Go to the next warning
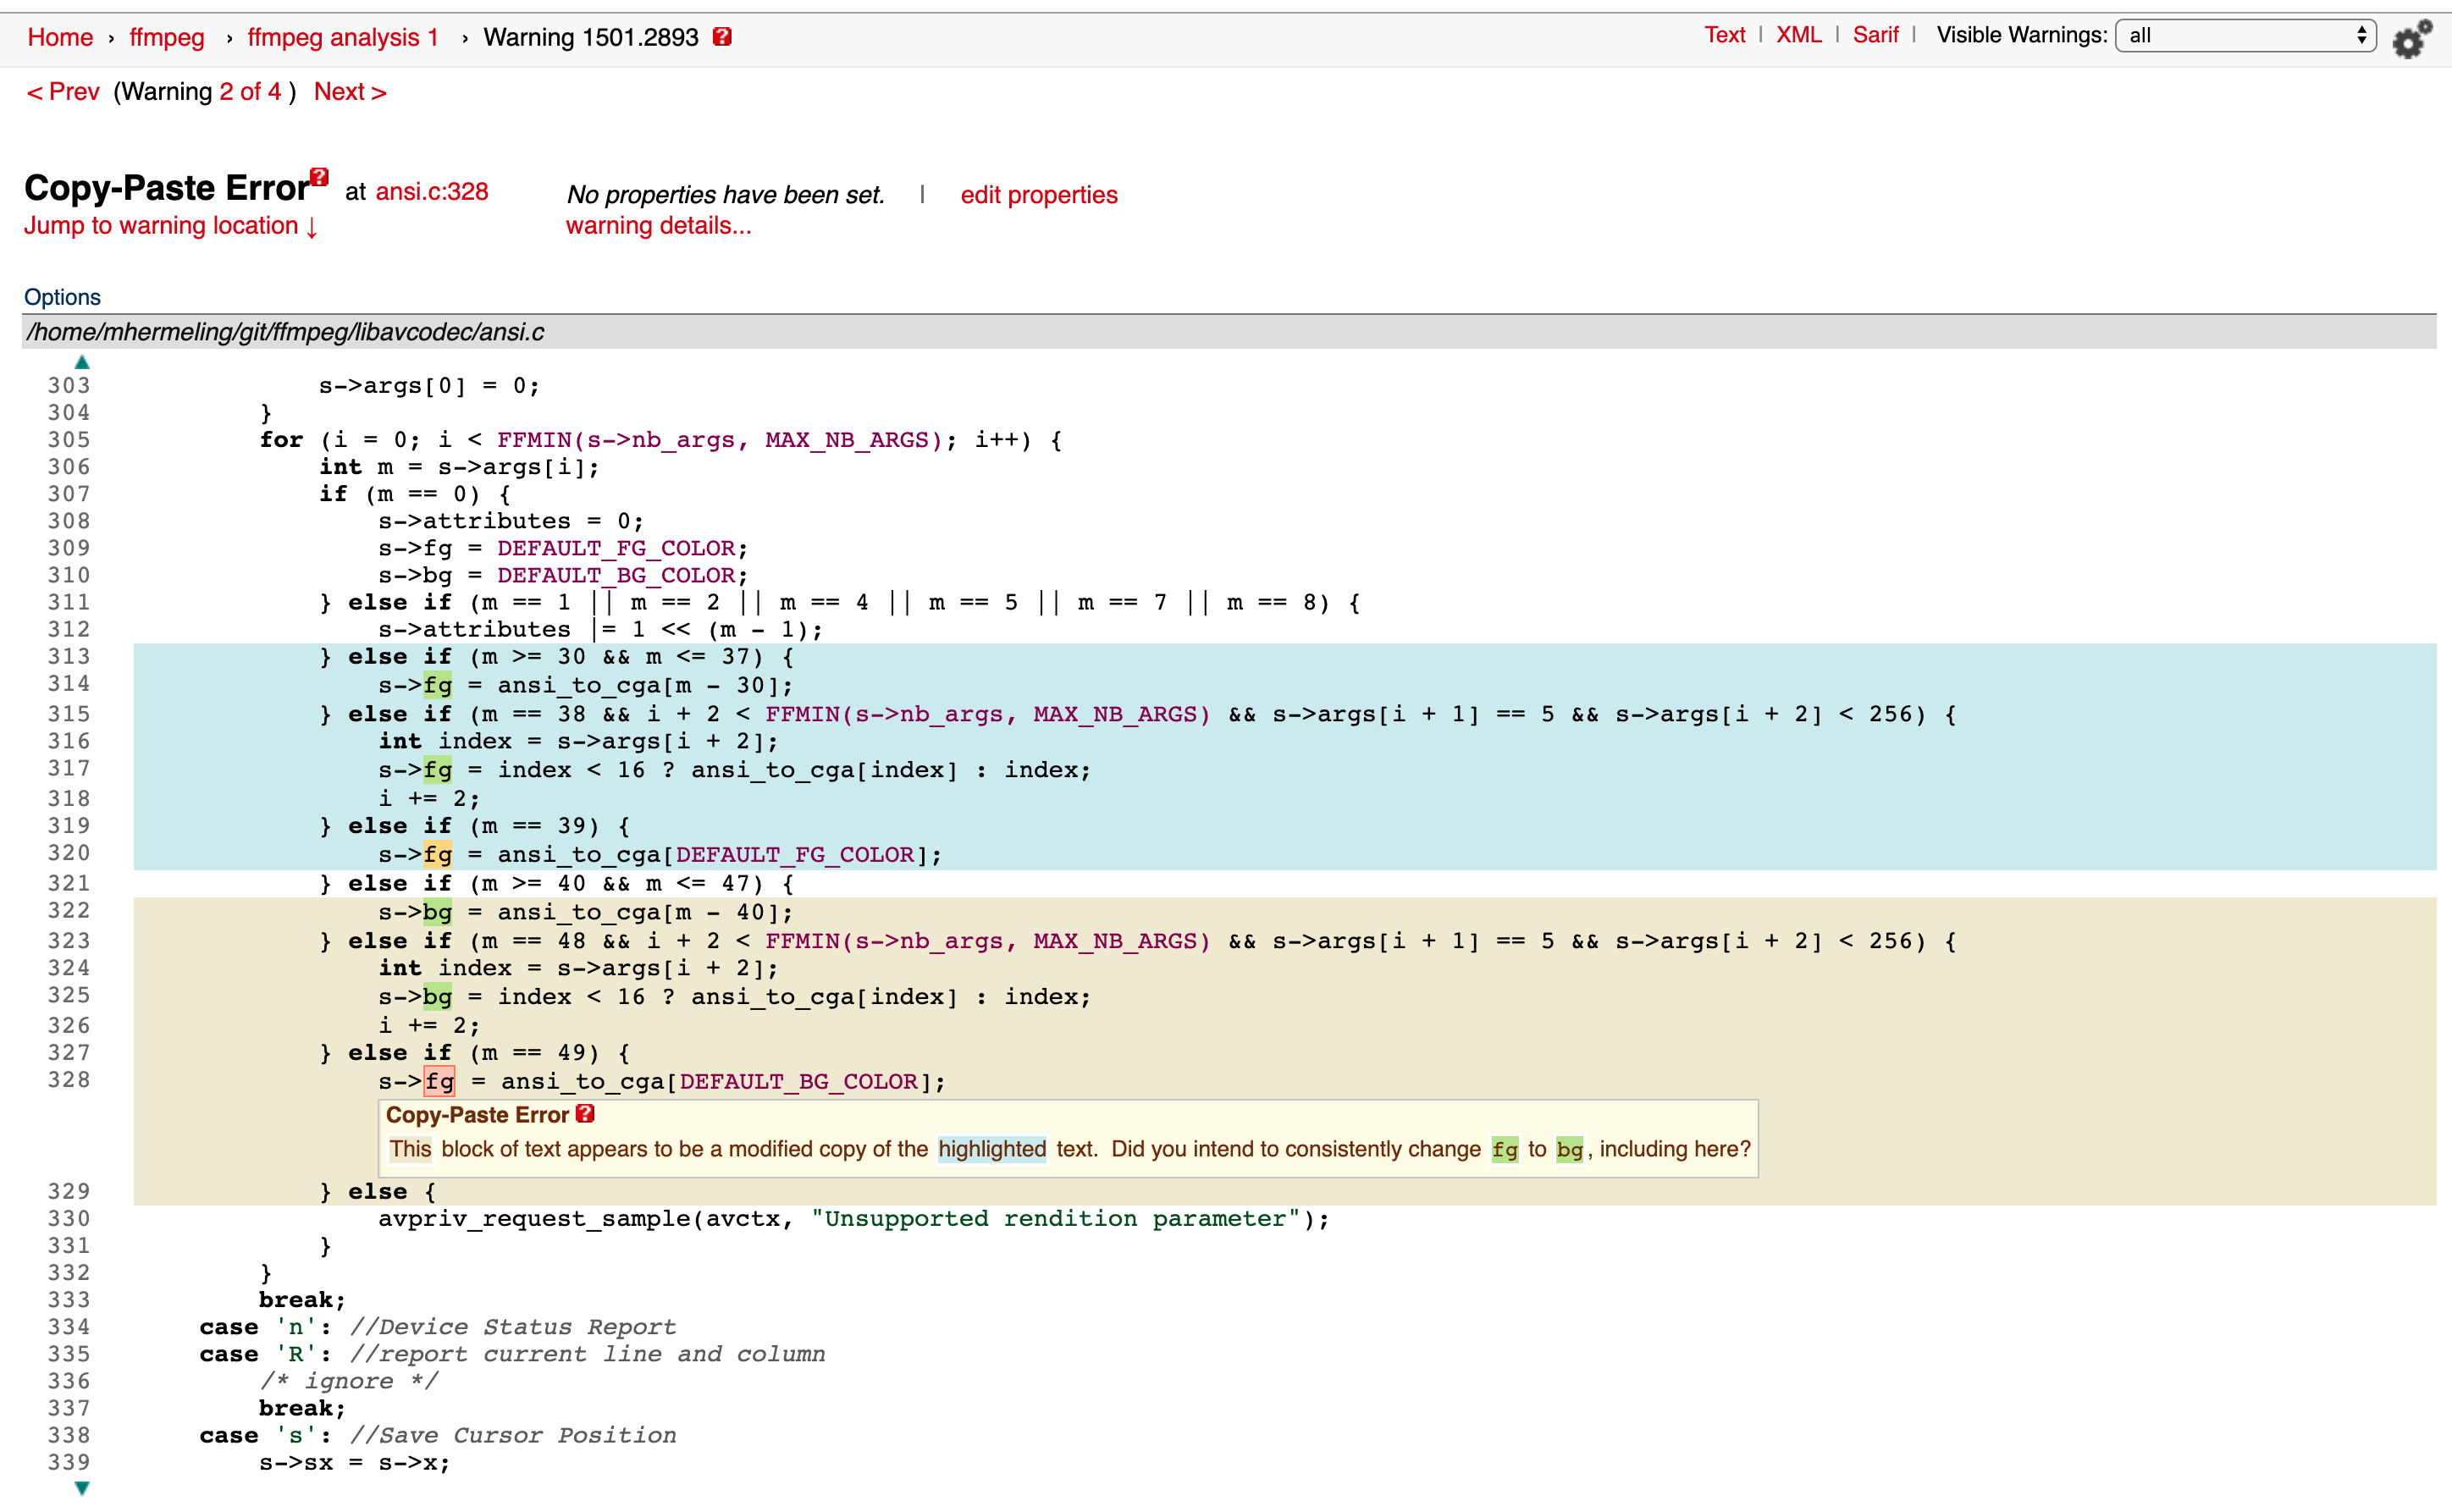This screenshot has height=1512, width=2452. click(x=350, y=92)
